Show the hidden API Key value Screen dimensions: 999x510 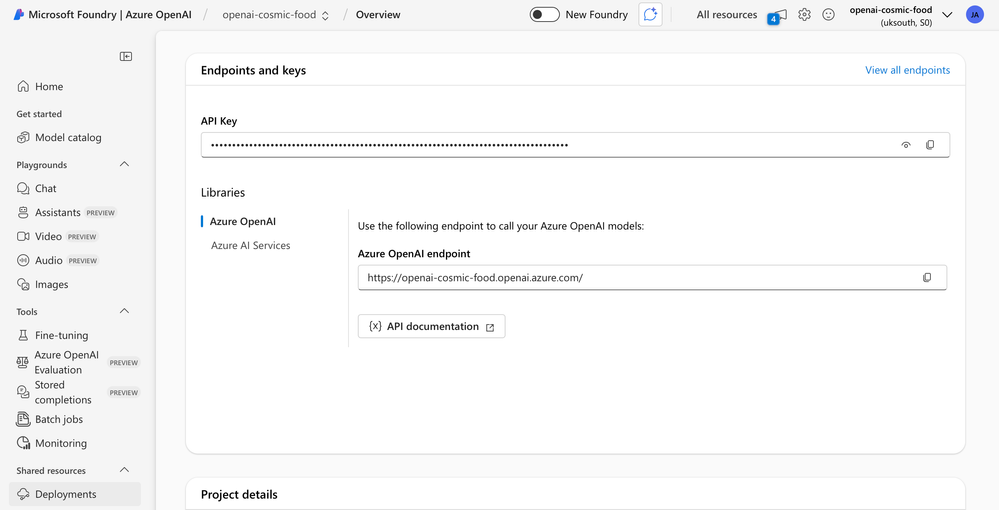pos(906,145)
